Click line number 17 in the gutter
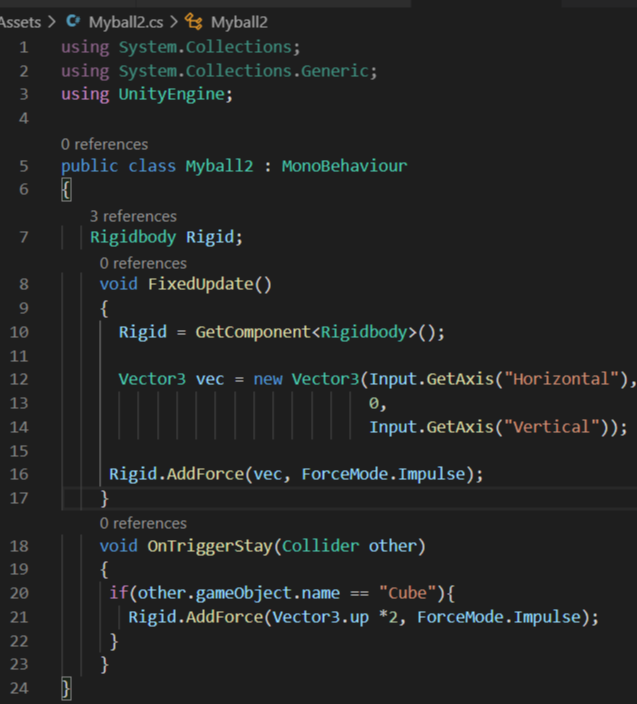Viewport: 637px width, 704px height. coord(19,498)
